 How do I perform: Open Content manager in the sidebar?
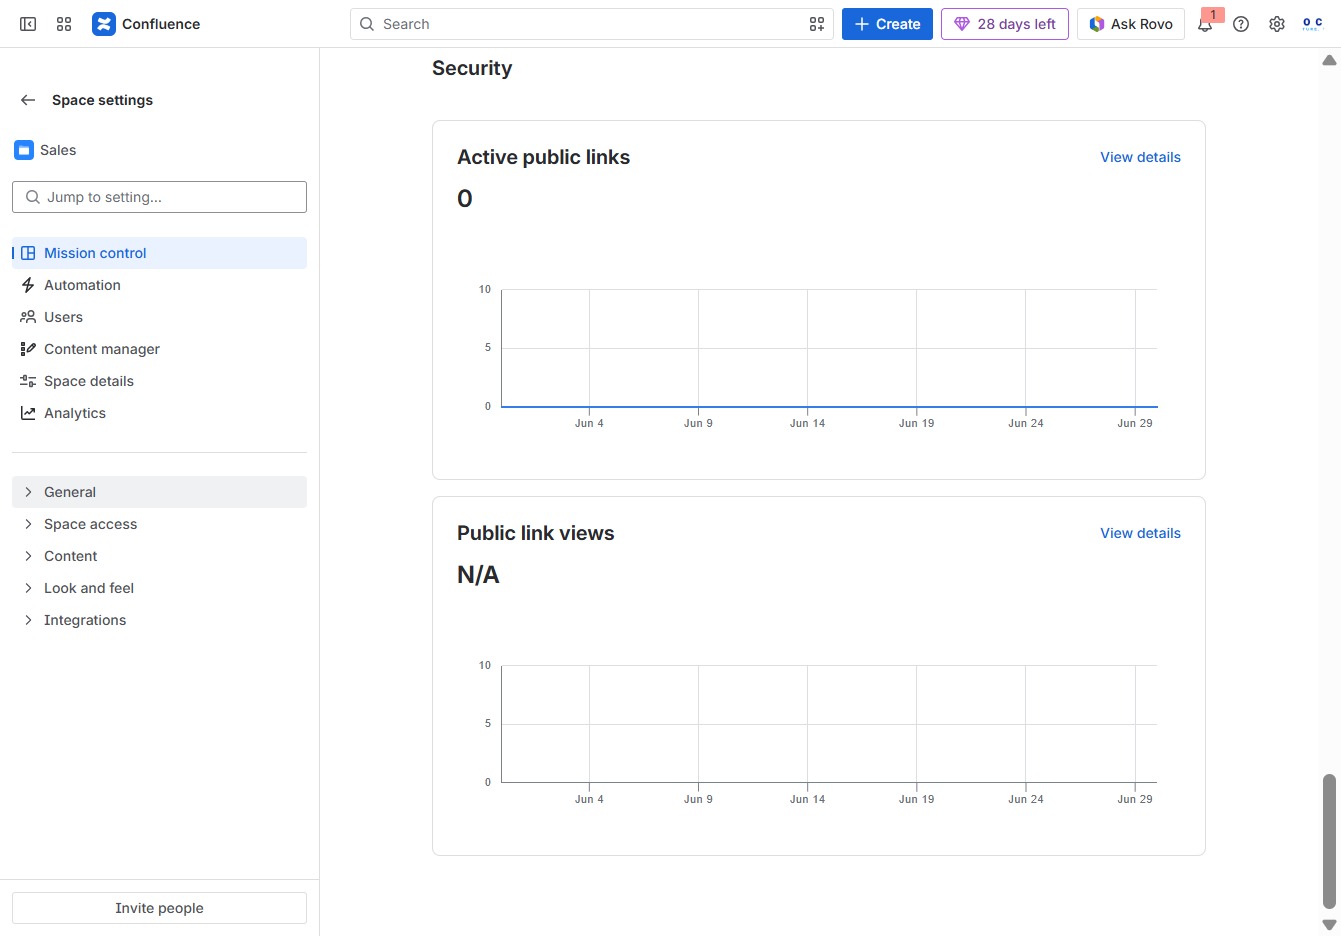coord(159,349)
